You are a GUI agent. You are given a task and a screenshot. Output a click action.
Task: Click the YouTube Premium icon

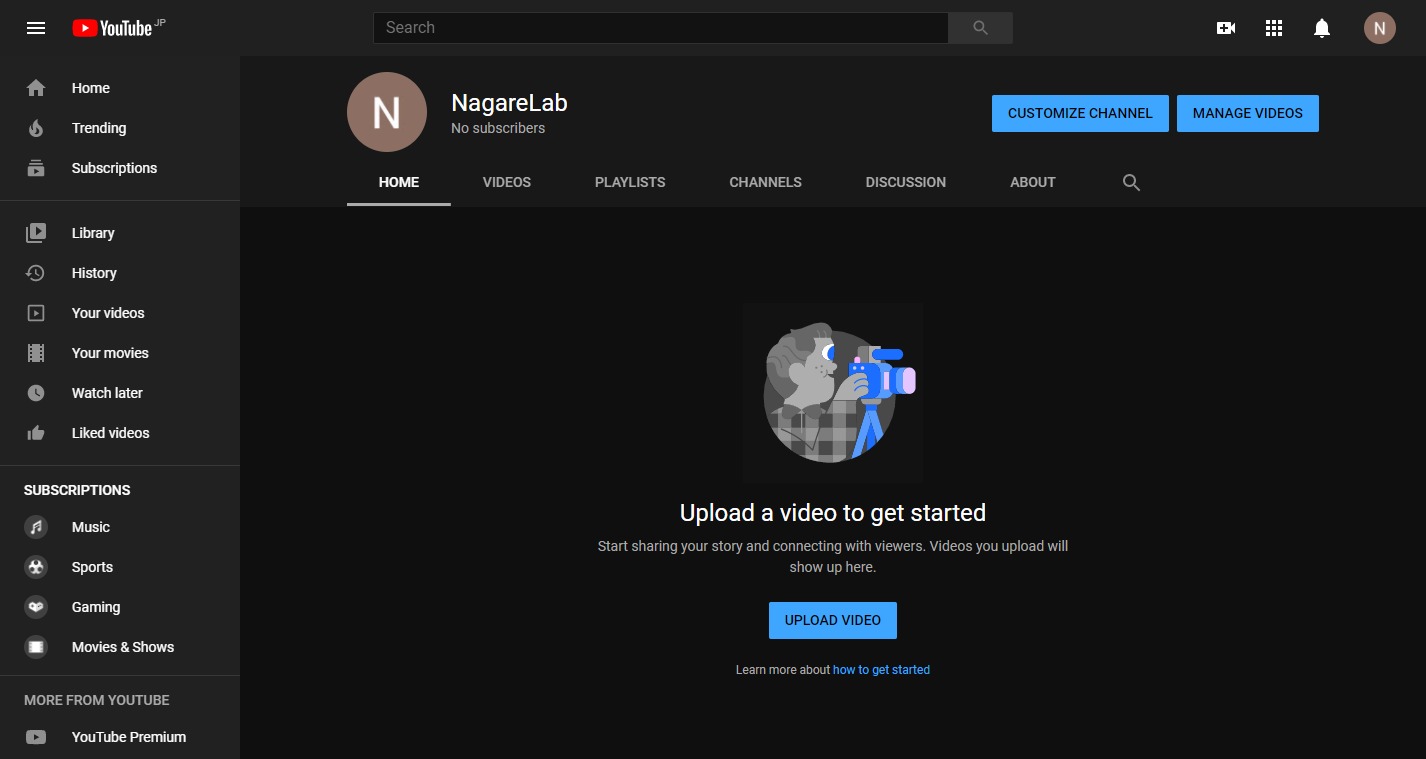[x=36, y=737]
